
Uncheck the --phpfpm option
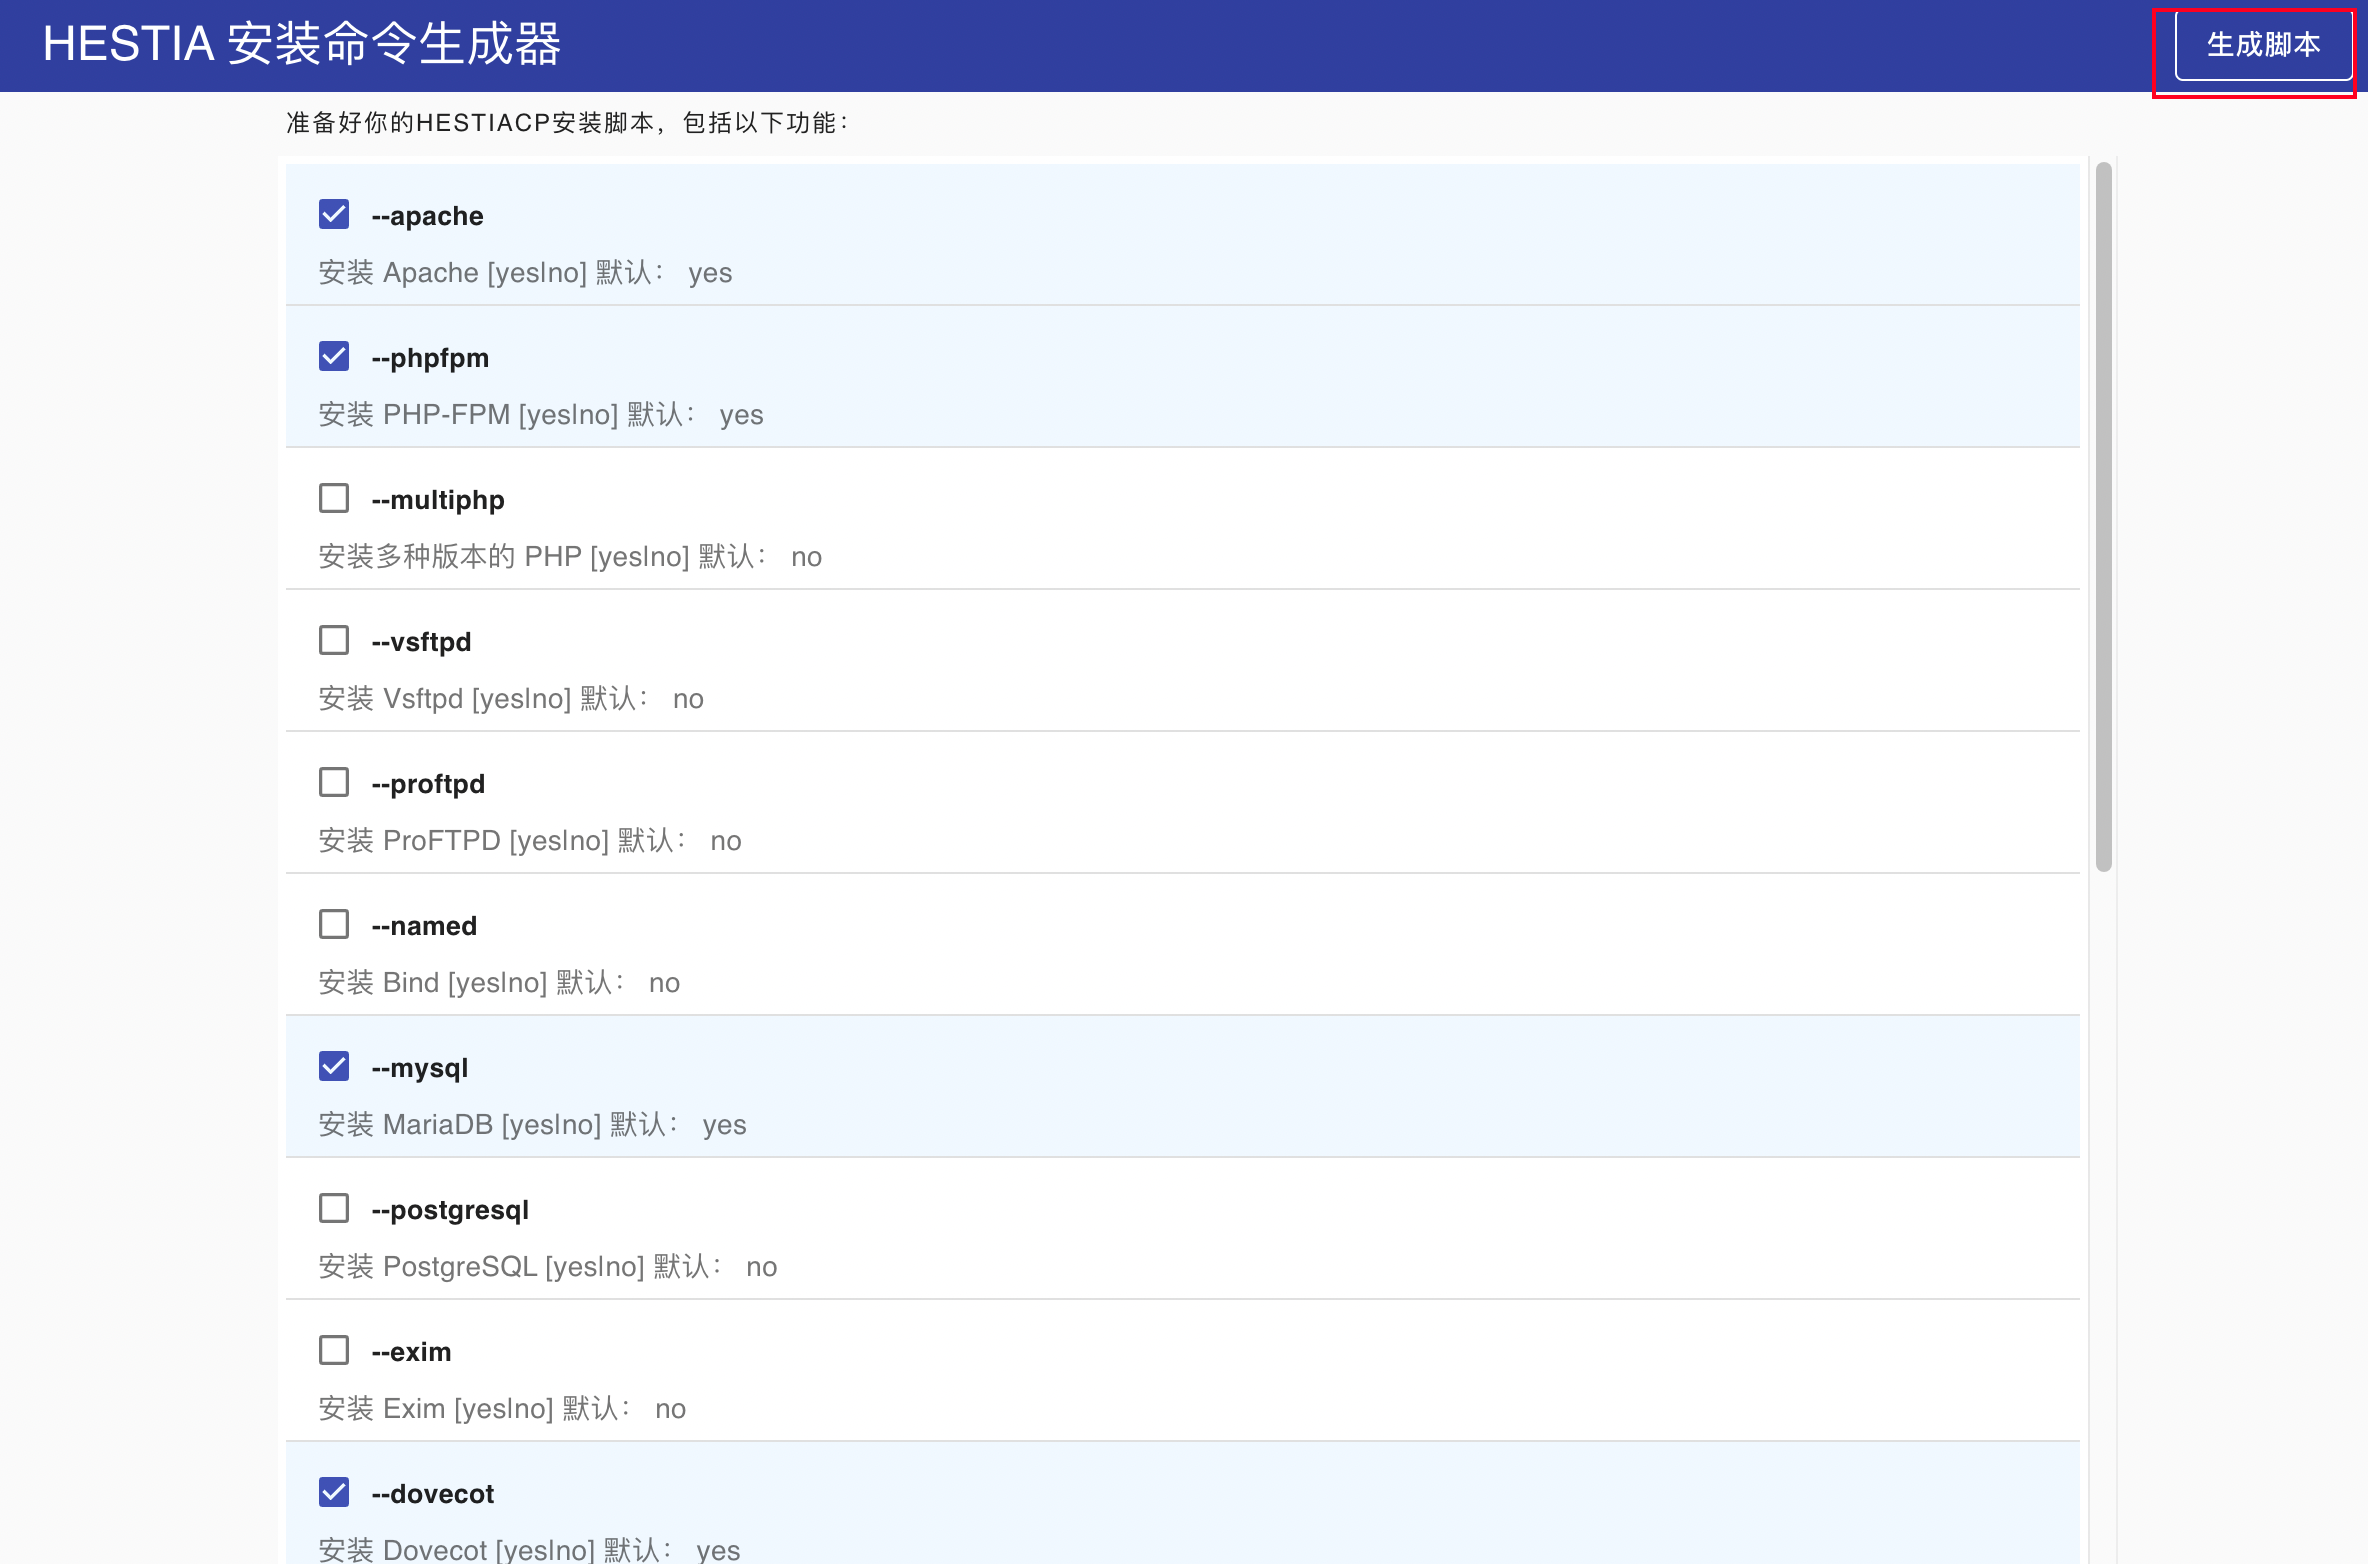(334, 357)
